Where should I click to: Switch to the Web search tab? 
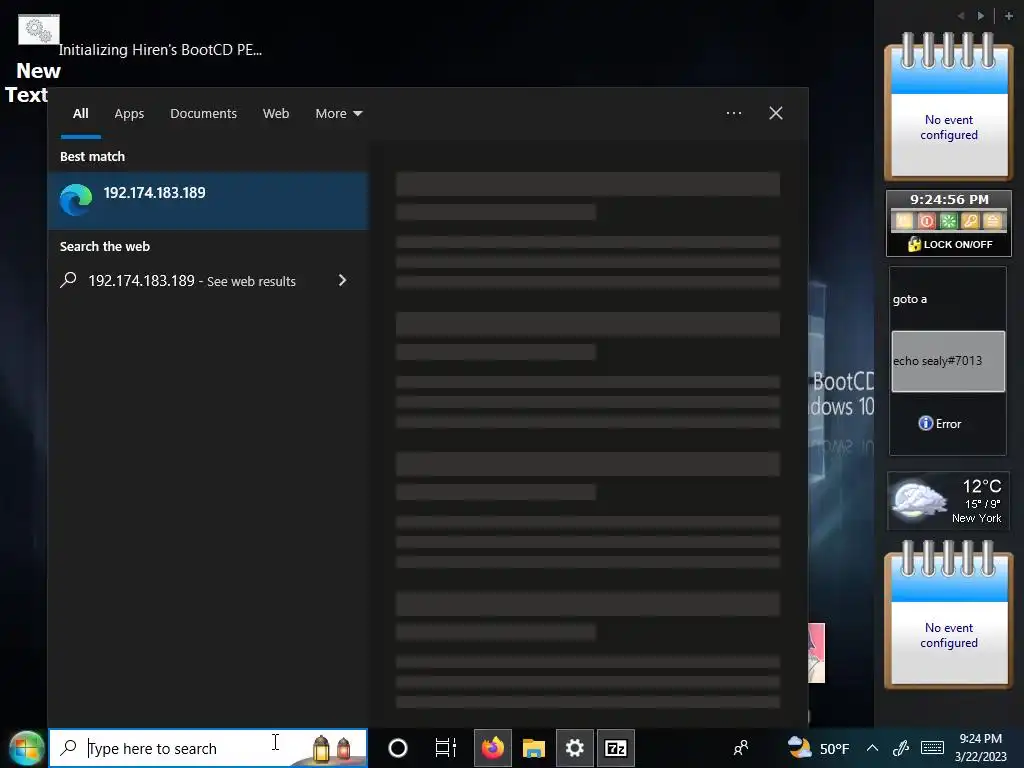point(276,114)
